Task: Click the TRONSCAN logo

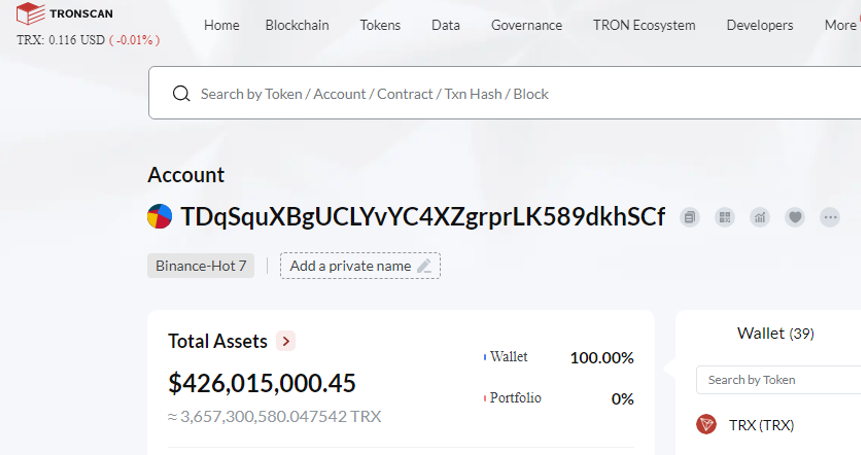Action: click(x=64, y=13)
